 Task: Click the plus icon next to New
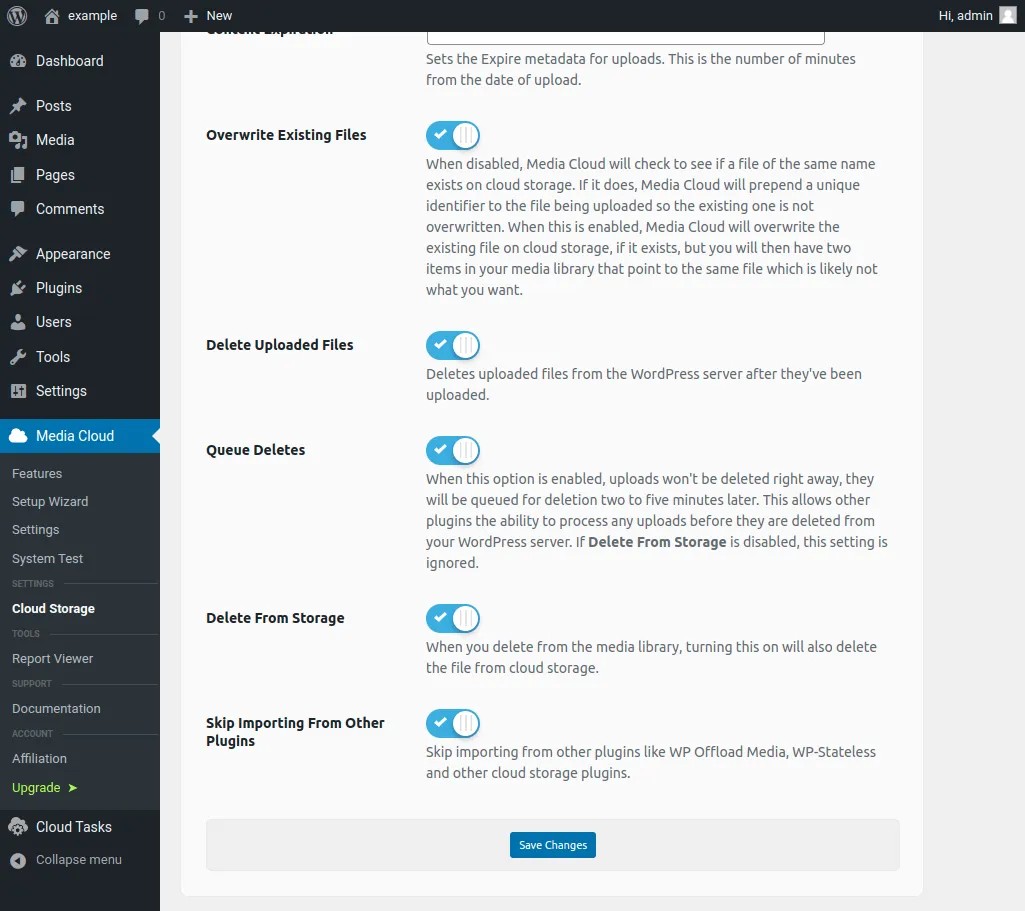(x=190, y=16)
